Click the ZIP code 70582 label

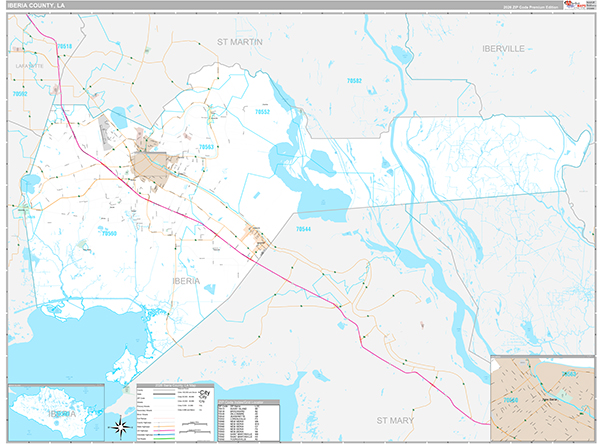(x=354, y=81)
